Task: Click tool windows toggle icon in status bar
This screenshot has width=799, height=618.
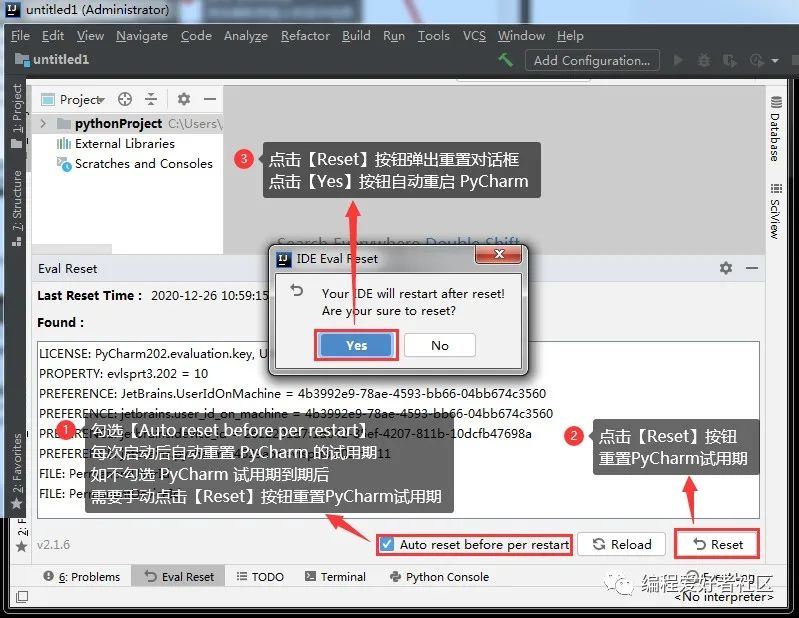Action: [22, 596]
